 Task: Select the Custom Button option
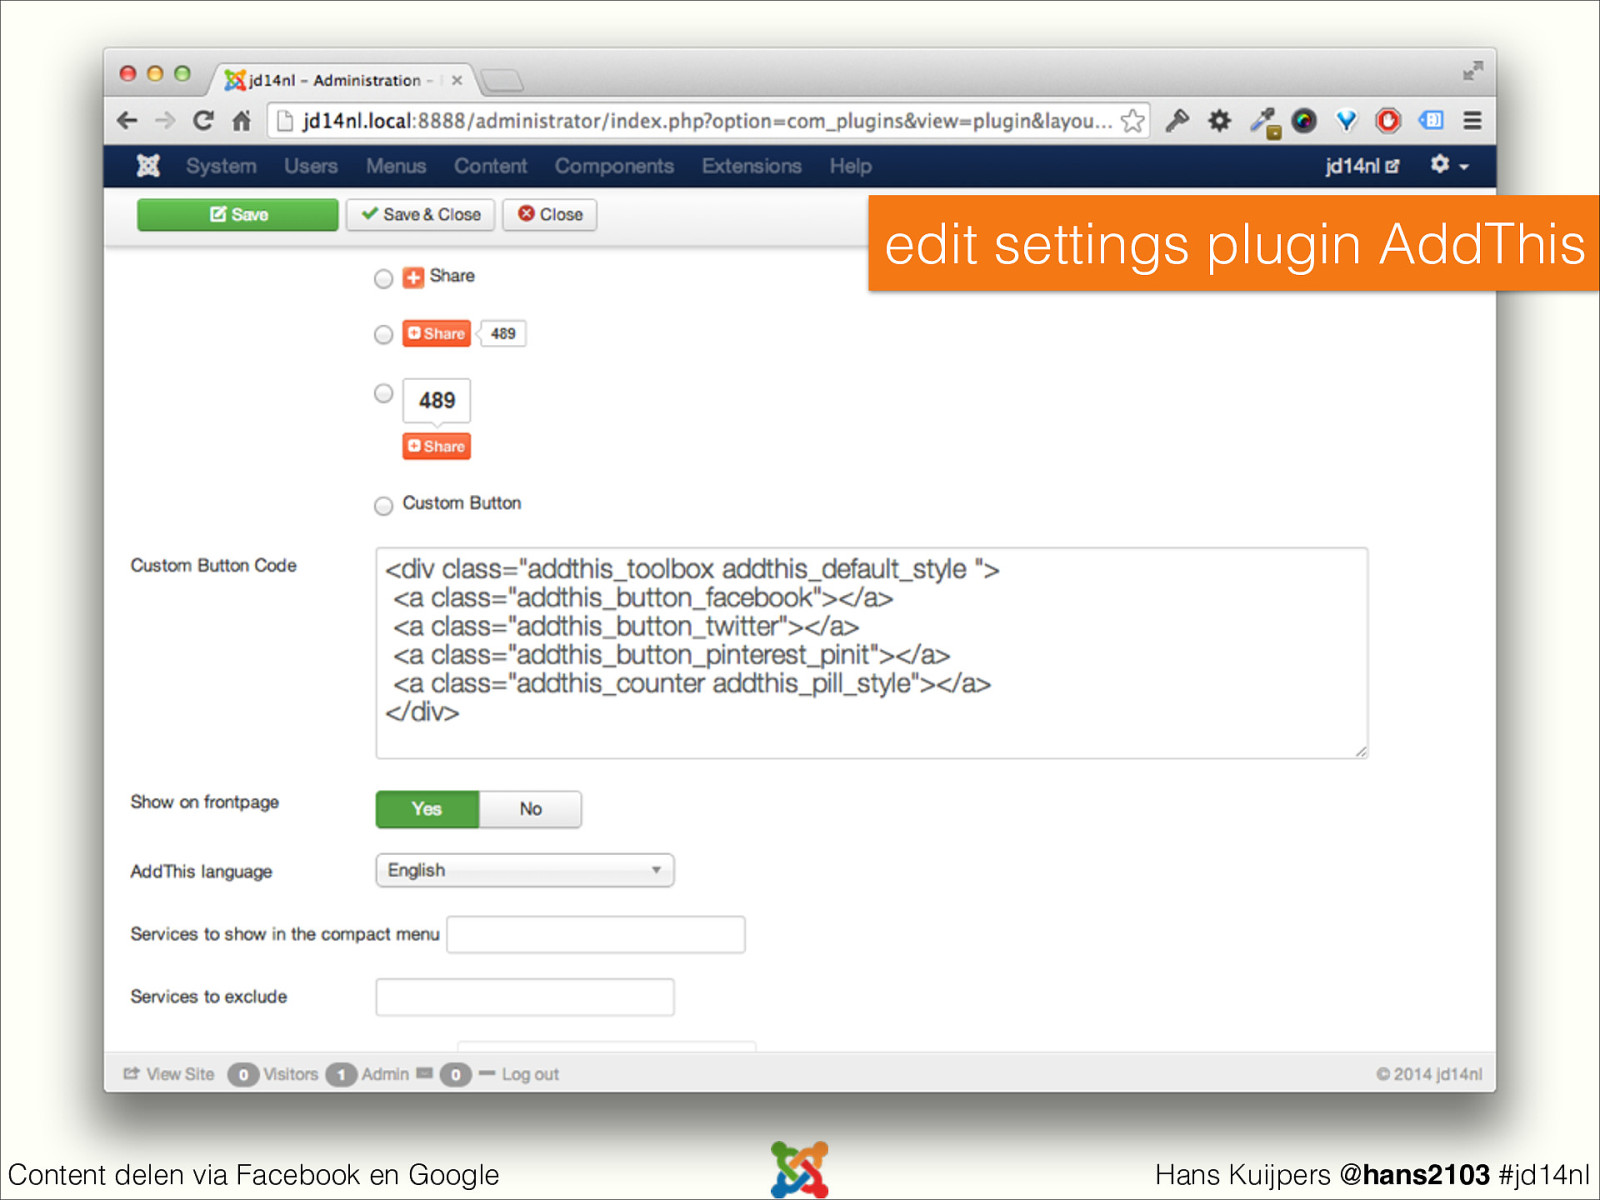tap(383, 506)
